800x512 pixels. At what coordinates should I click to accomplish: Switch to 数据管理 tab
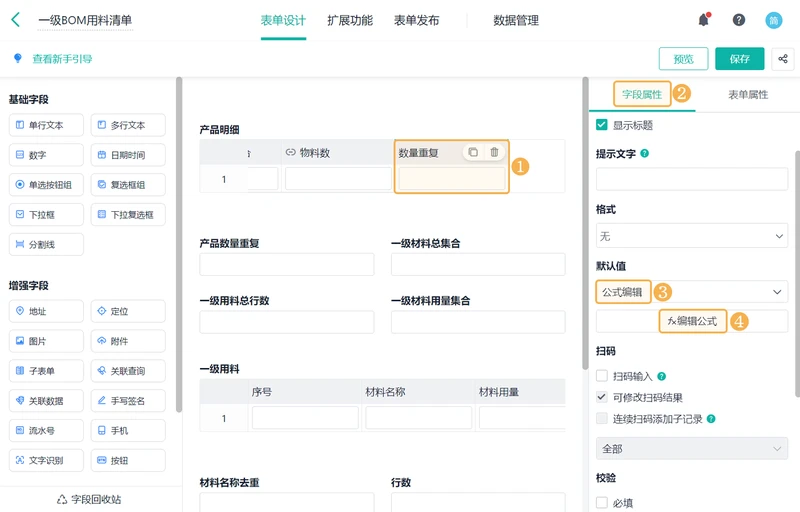click(516, 20)
